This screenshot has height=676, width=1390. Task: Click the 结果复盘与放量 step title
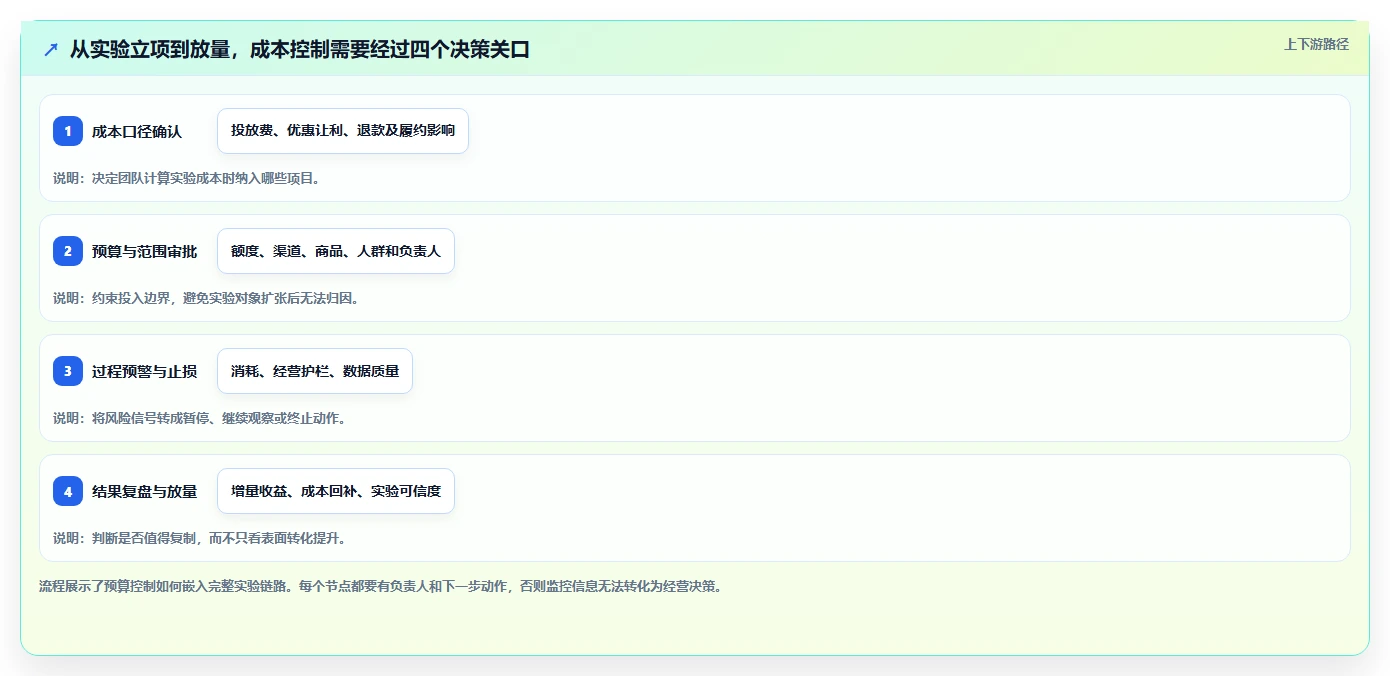[144, 491]
